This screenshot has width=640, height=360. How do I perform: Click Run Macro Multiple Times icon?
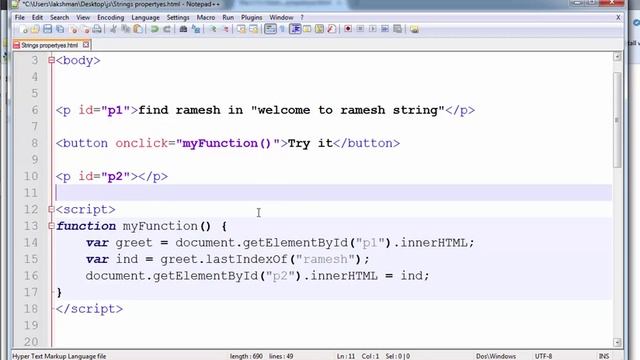click(x=384, y=29)
